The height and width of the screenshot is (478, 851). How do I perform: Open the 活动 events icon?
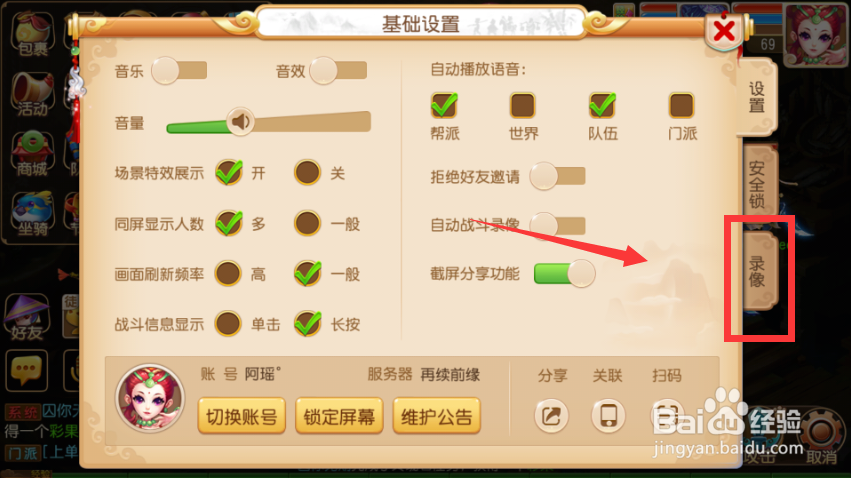click(x=33, y=94)
